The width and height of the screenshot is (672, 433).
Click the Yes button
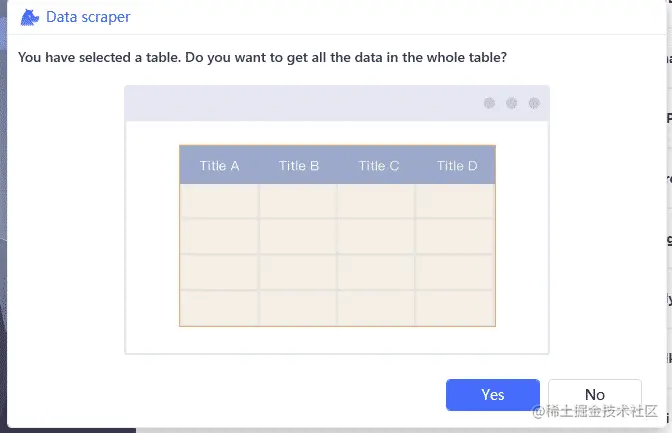492,394
